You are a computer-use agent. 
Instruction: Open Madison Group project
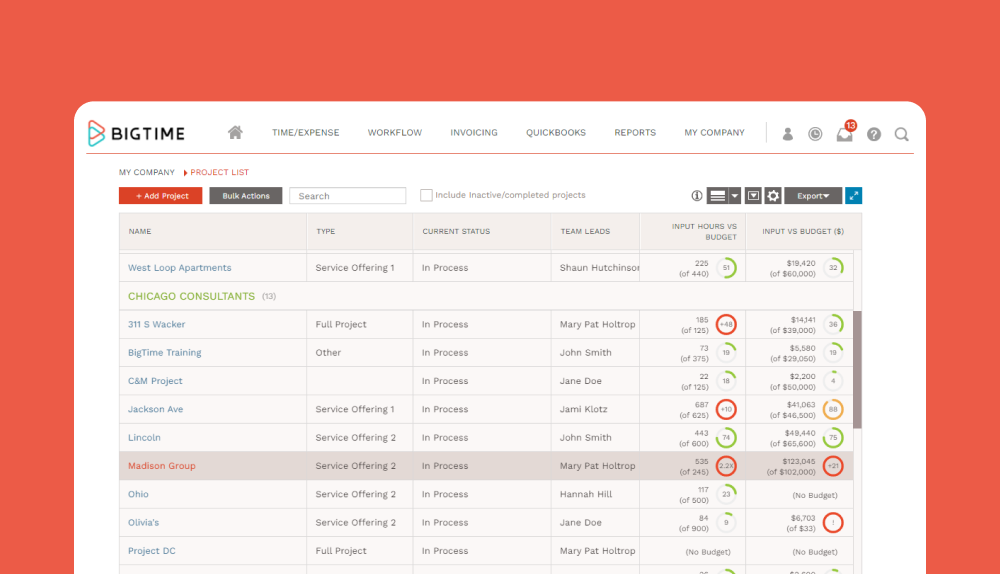tap(162, 466)
